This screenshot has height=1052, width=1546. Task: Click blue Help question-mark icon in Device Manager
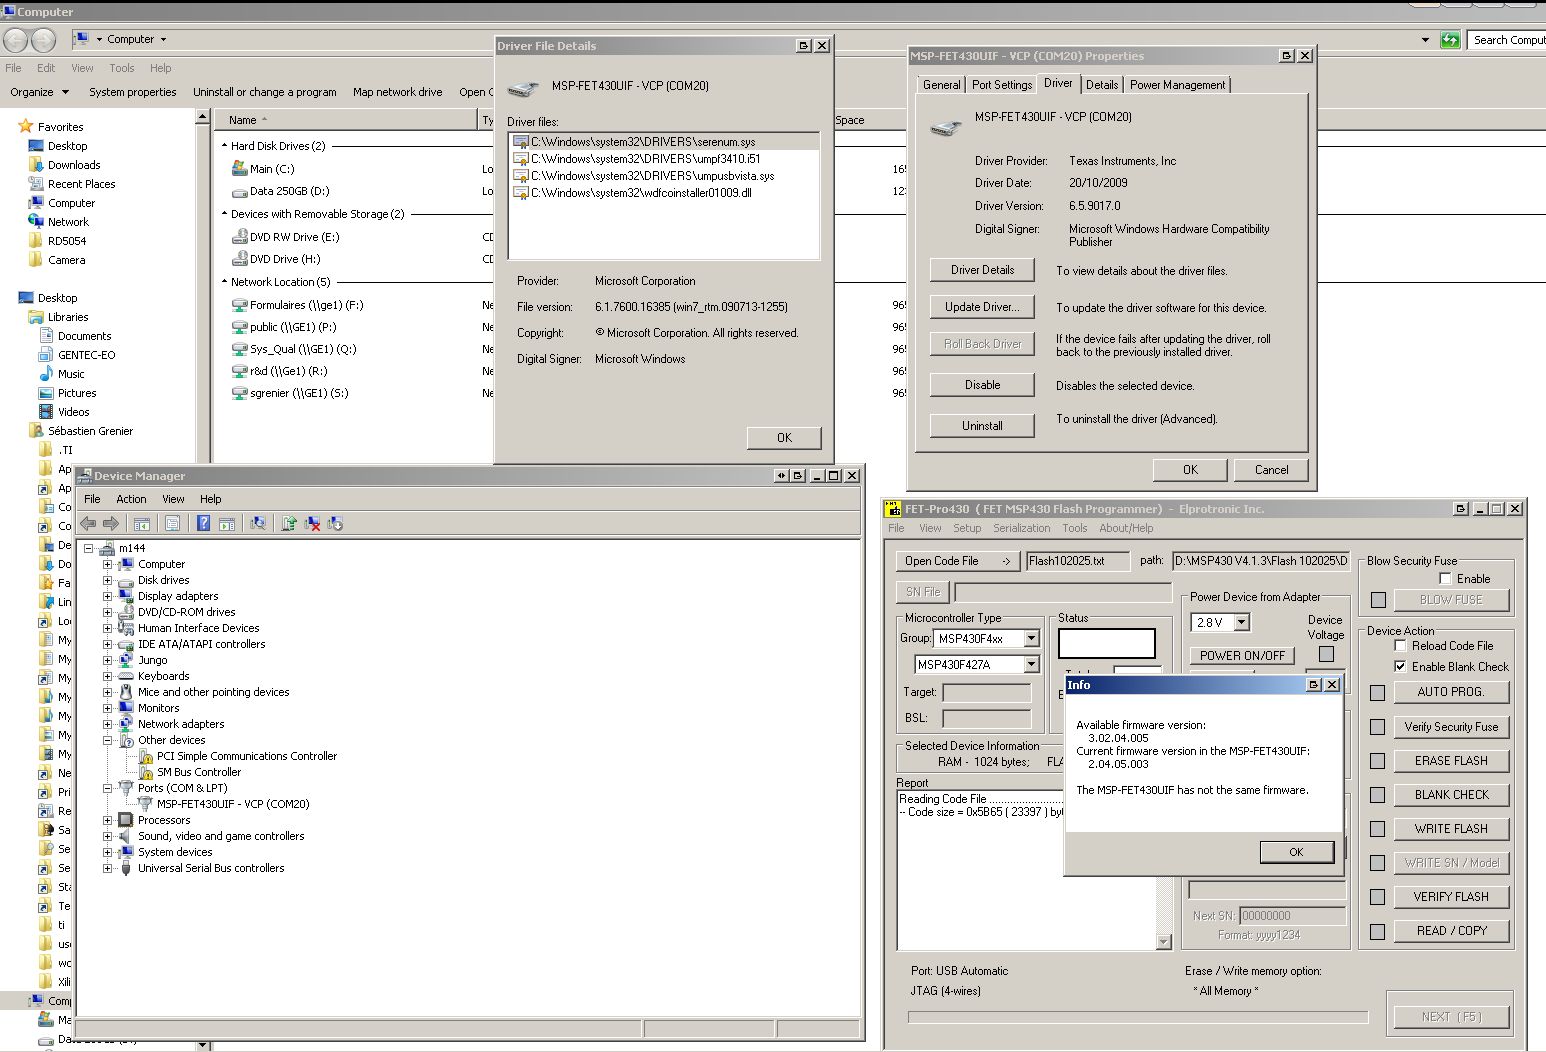point(203,523)
